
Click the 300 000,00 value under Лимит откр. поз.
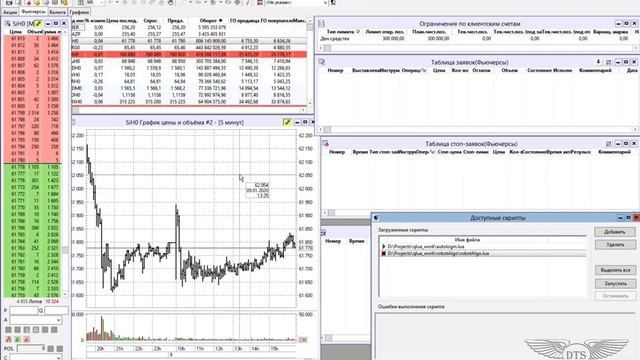[x=393, y=38]
